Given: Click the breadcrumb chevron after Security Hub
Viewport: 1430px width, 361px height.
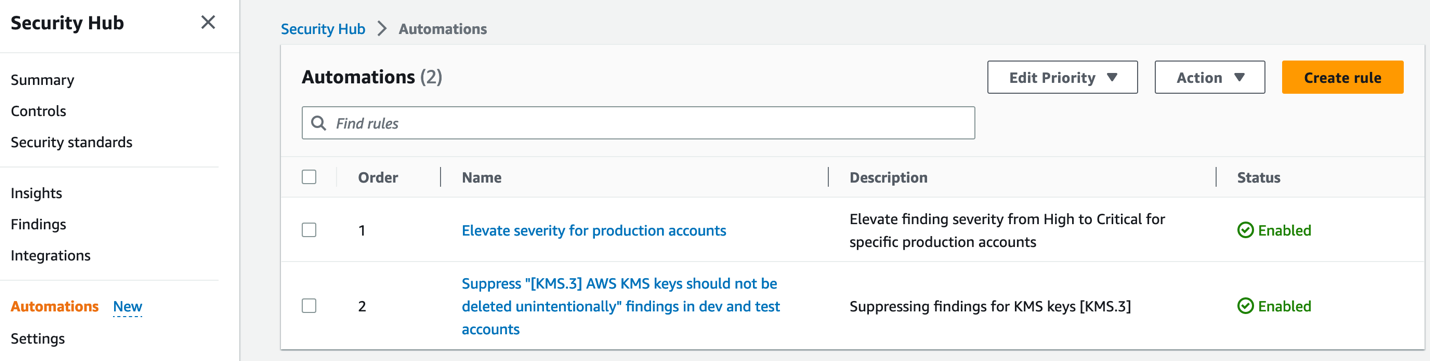Looking at the screenshot, I should [x=382, y=29].
